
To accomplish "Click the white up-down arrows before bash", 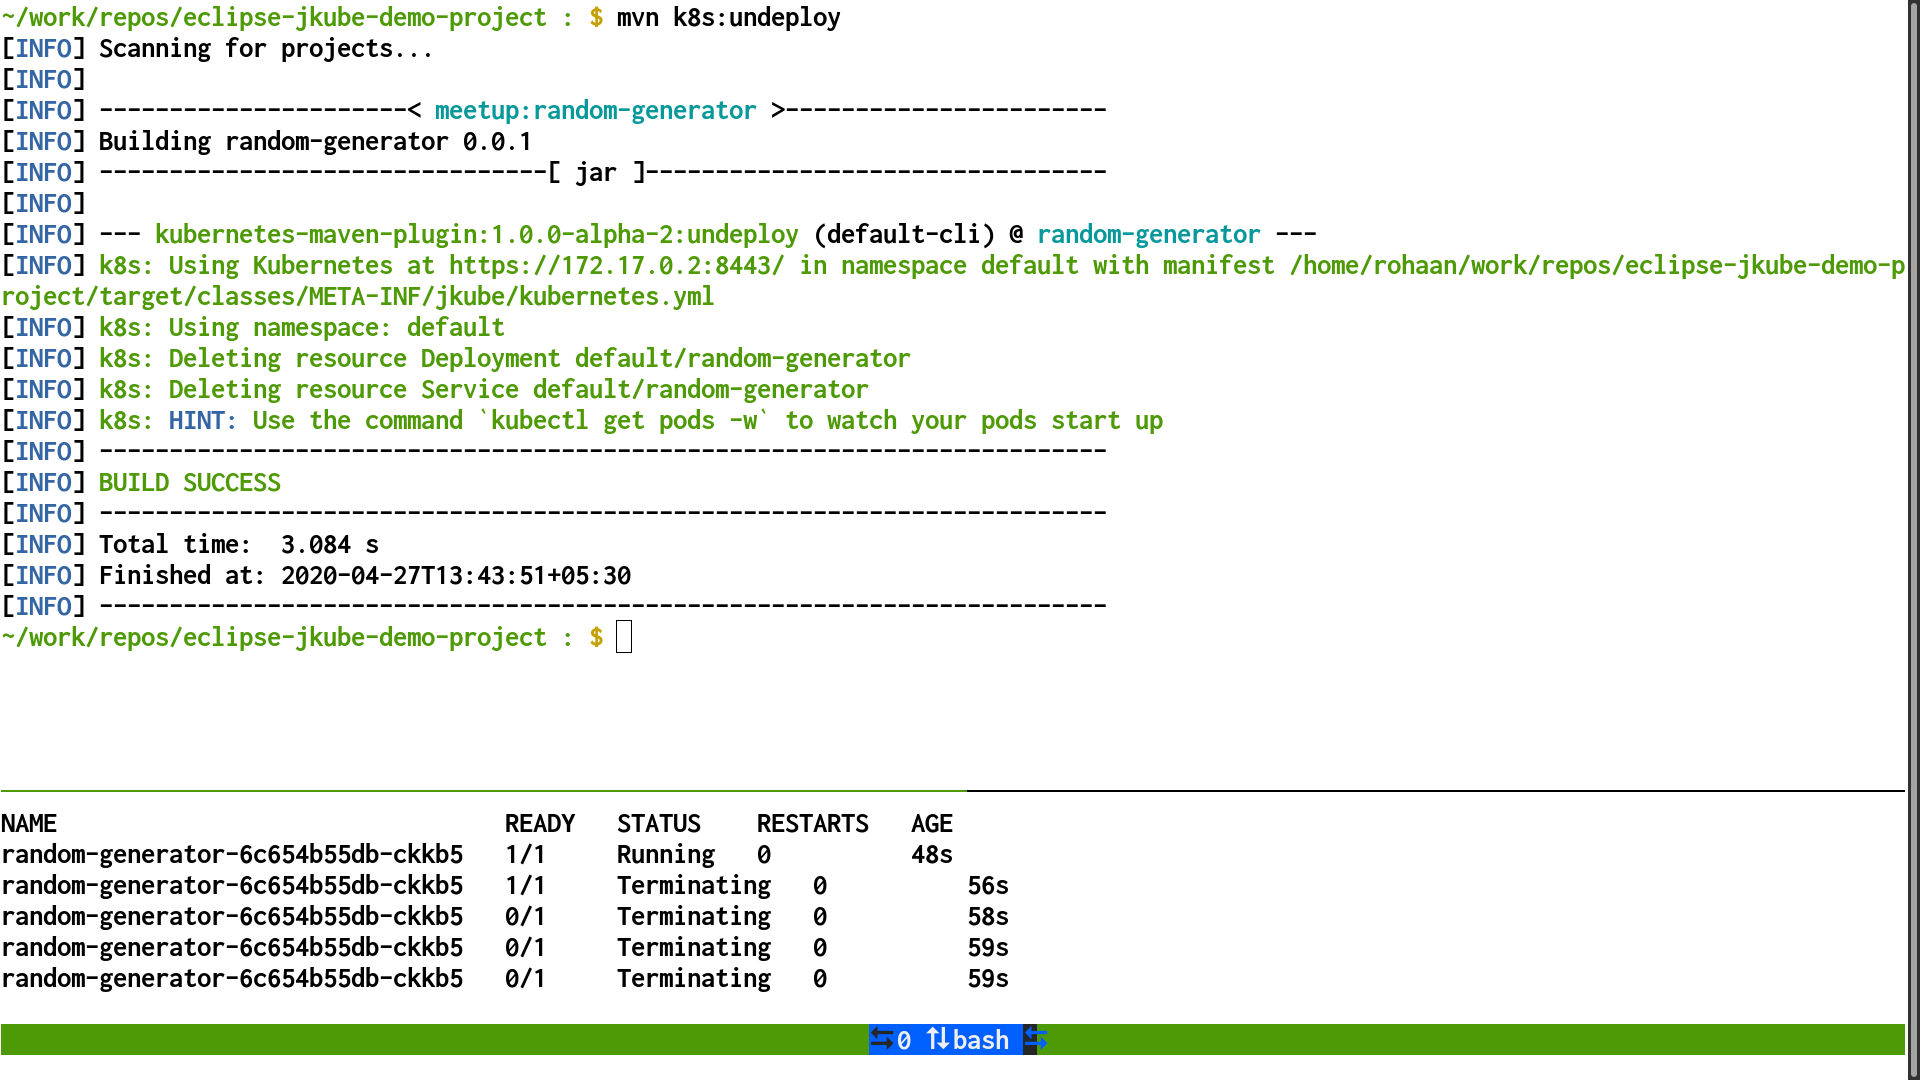I will (937, 1039).
